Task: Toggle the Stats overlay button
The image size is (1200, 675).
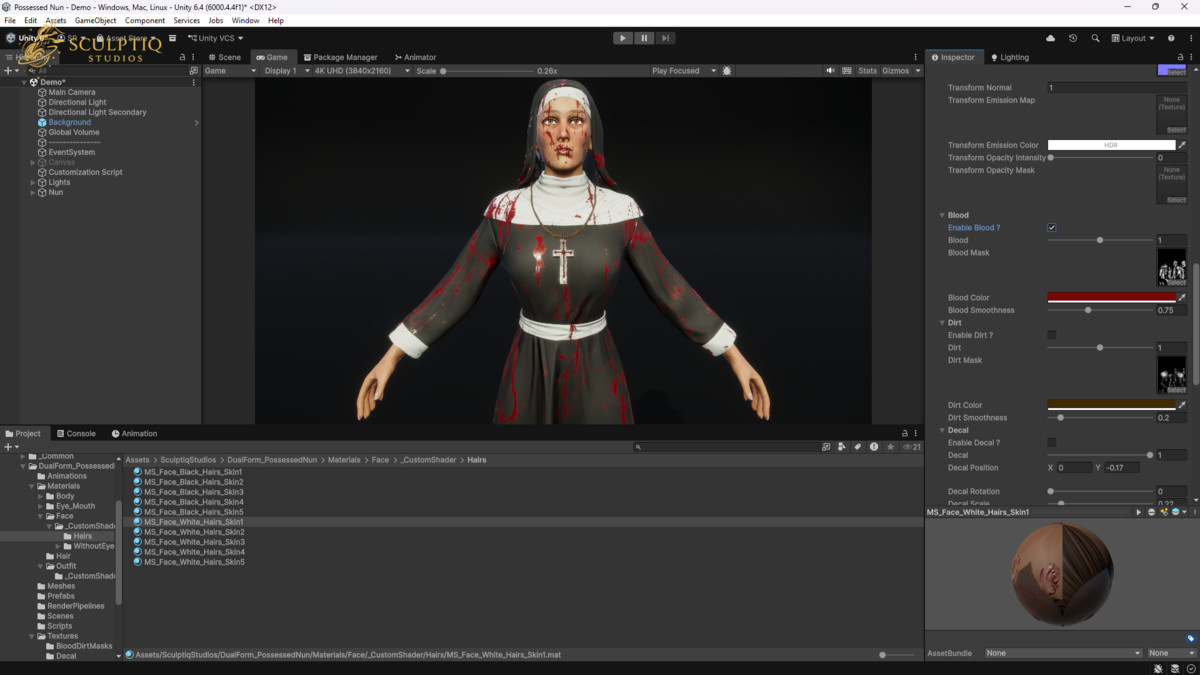Action: [867, 71]
